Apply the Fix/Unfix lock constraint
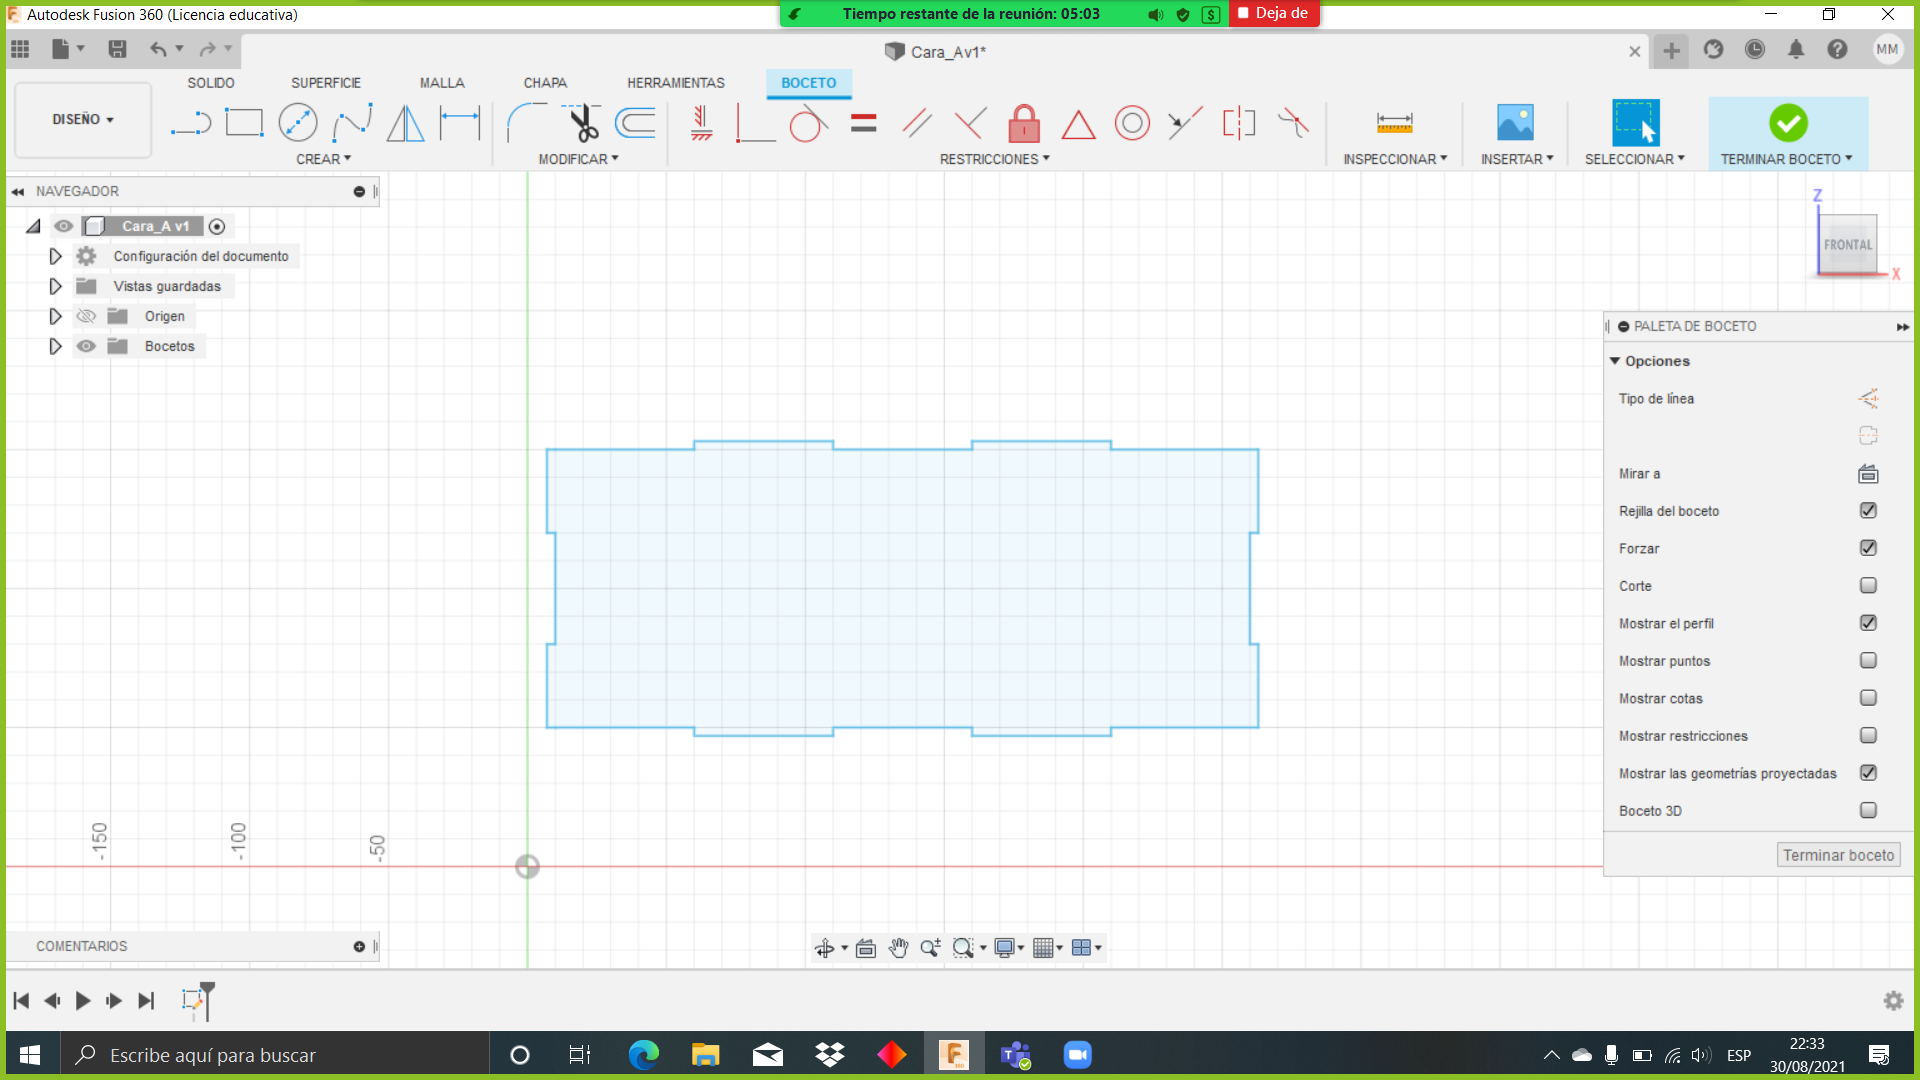Screen dimensions: 1920x1080 pyautogui.click(x=1023, y=124)
